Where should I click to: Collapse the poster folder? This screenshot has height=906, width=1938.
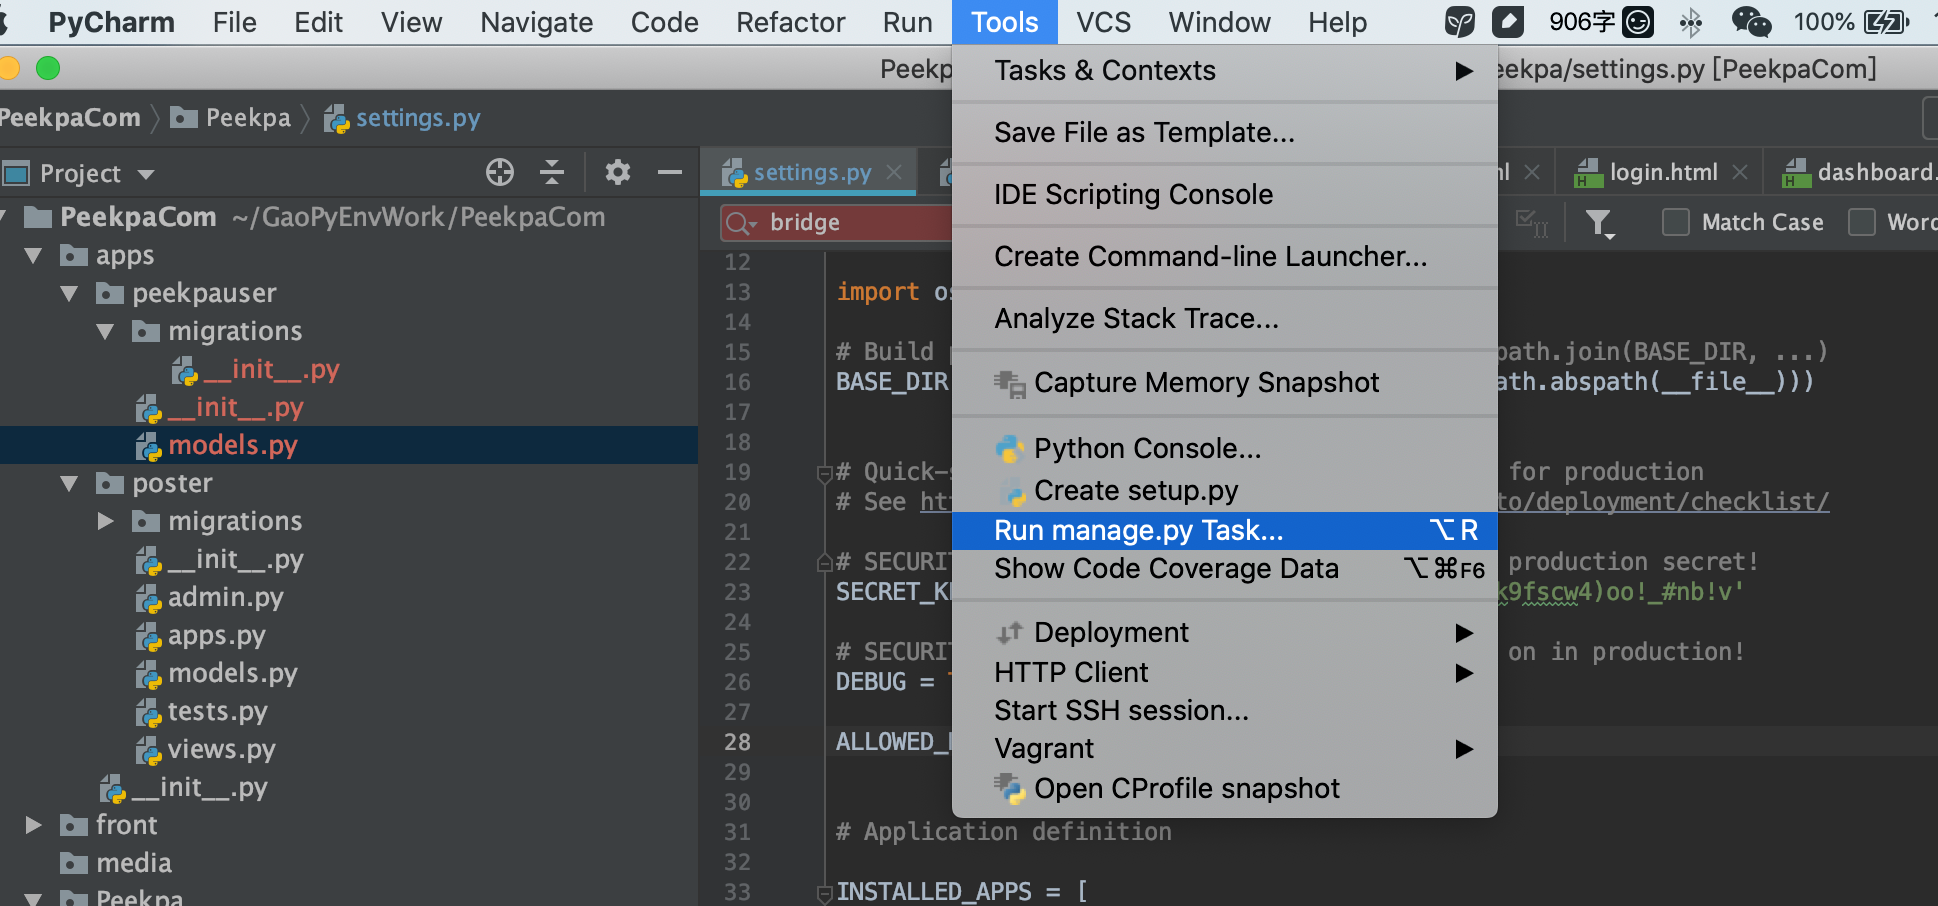click(69, 484)
